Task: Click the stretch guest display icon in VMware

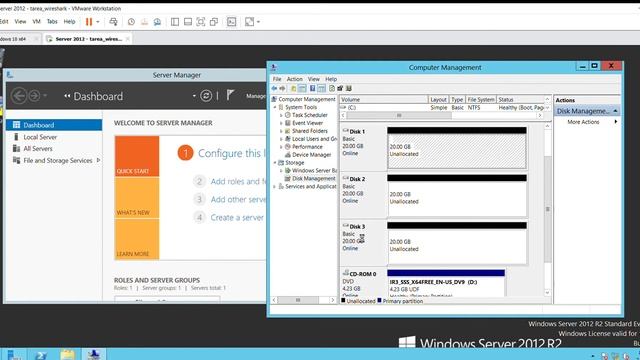Action: [x=249, y=22]
